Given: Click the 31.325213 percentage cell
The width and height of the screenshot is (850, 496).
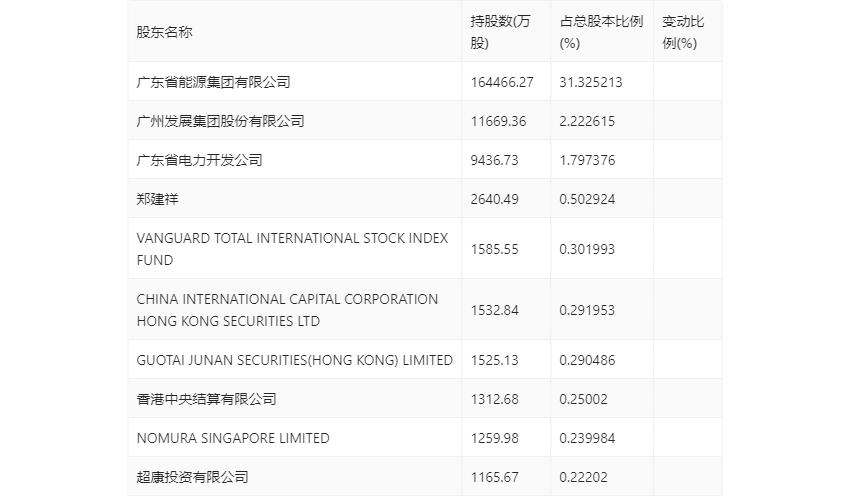Looking at the screenshot, I should click(x=592, y=82).
